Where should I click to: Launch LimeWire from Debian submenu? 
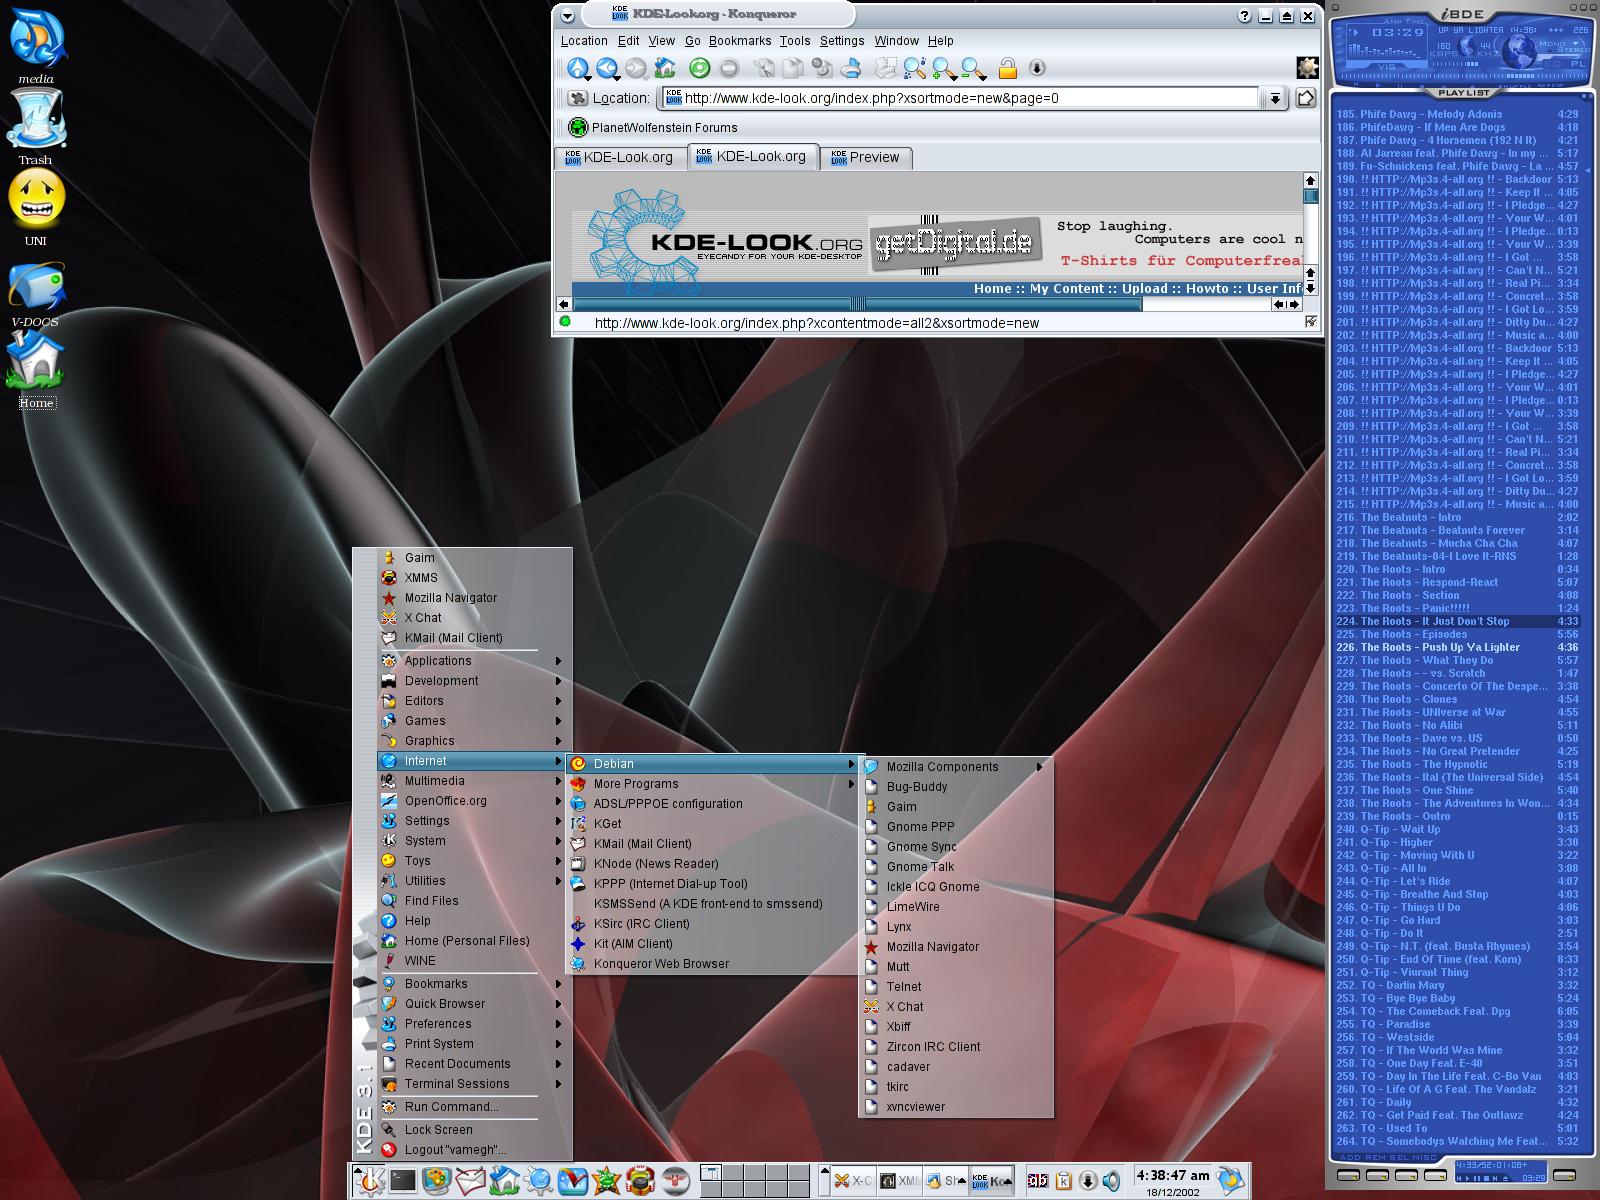click(955, 907)
